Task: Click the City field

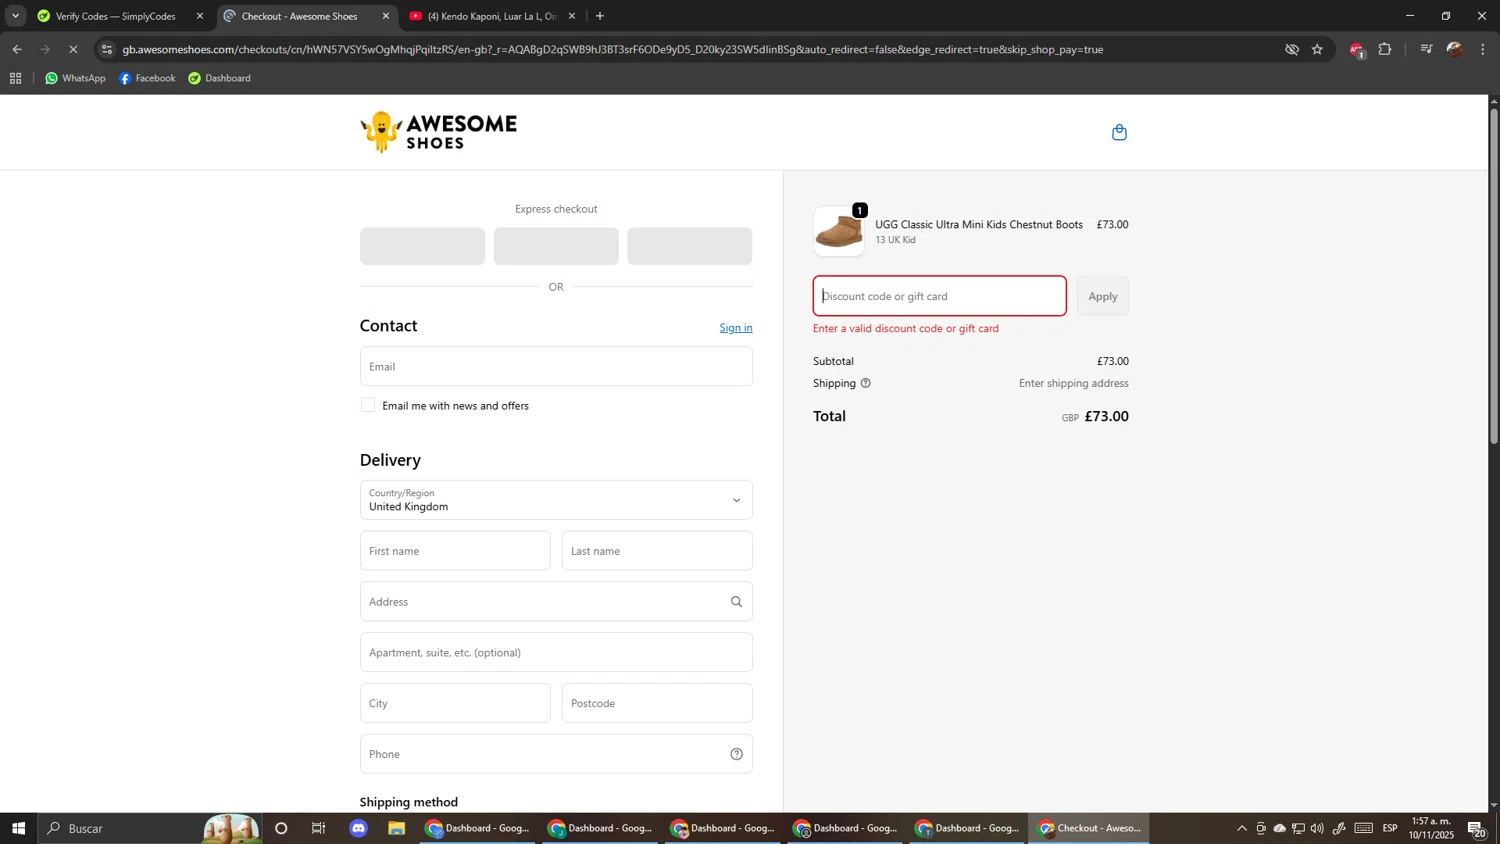Action: [x=455, y=703]
